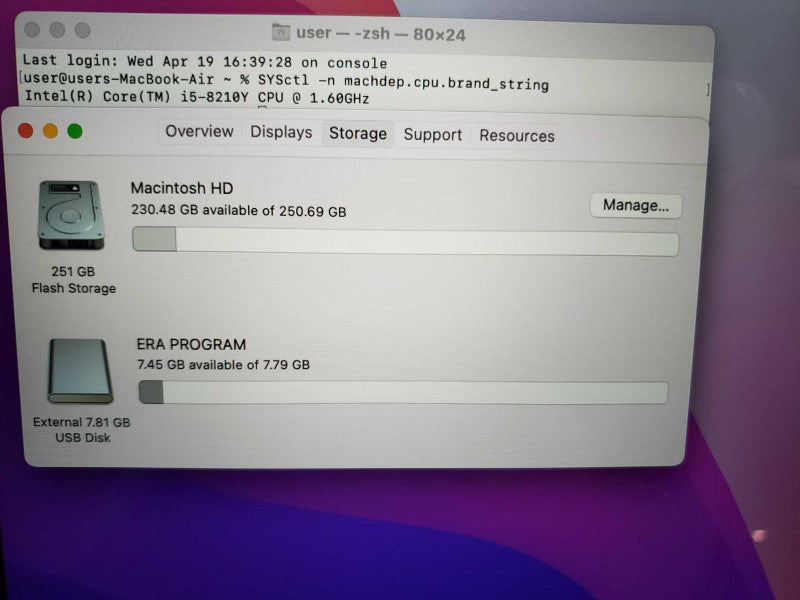Click the Terminal window title bar text
The height and width of the screenshot is (600, 800).
pyautogui.click(x=381, y=34)
